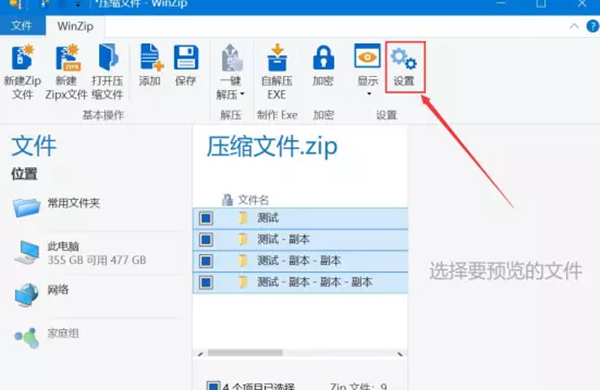This screenshot has height=390, width=600.
Task: Open the 显示 dropdown arrow
Action: click(369, 94)
